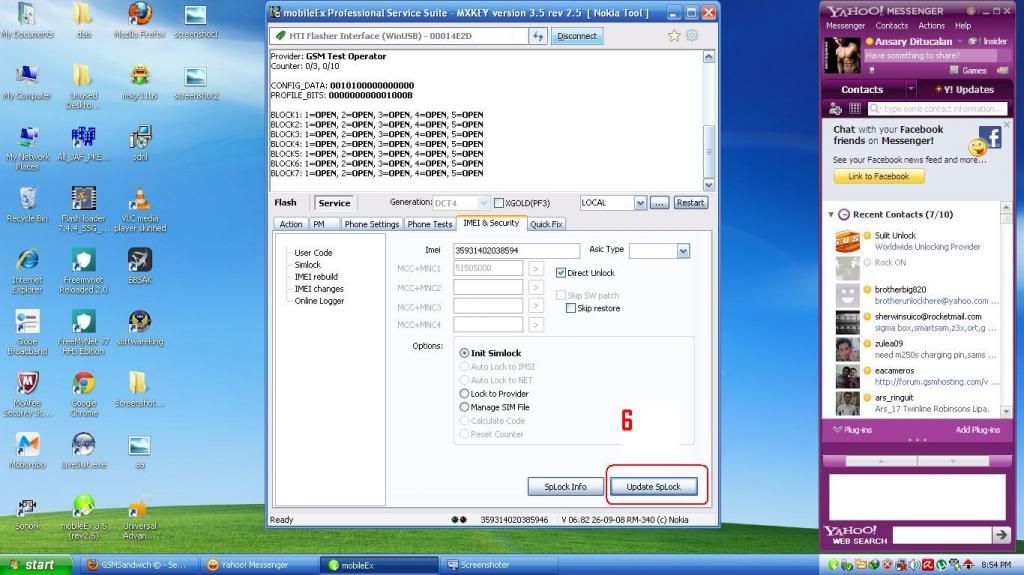Click the Yahoo web search input field
Screen dimensions: 1024x575
point(942,535)
